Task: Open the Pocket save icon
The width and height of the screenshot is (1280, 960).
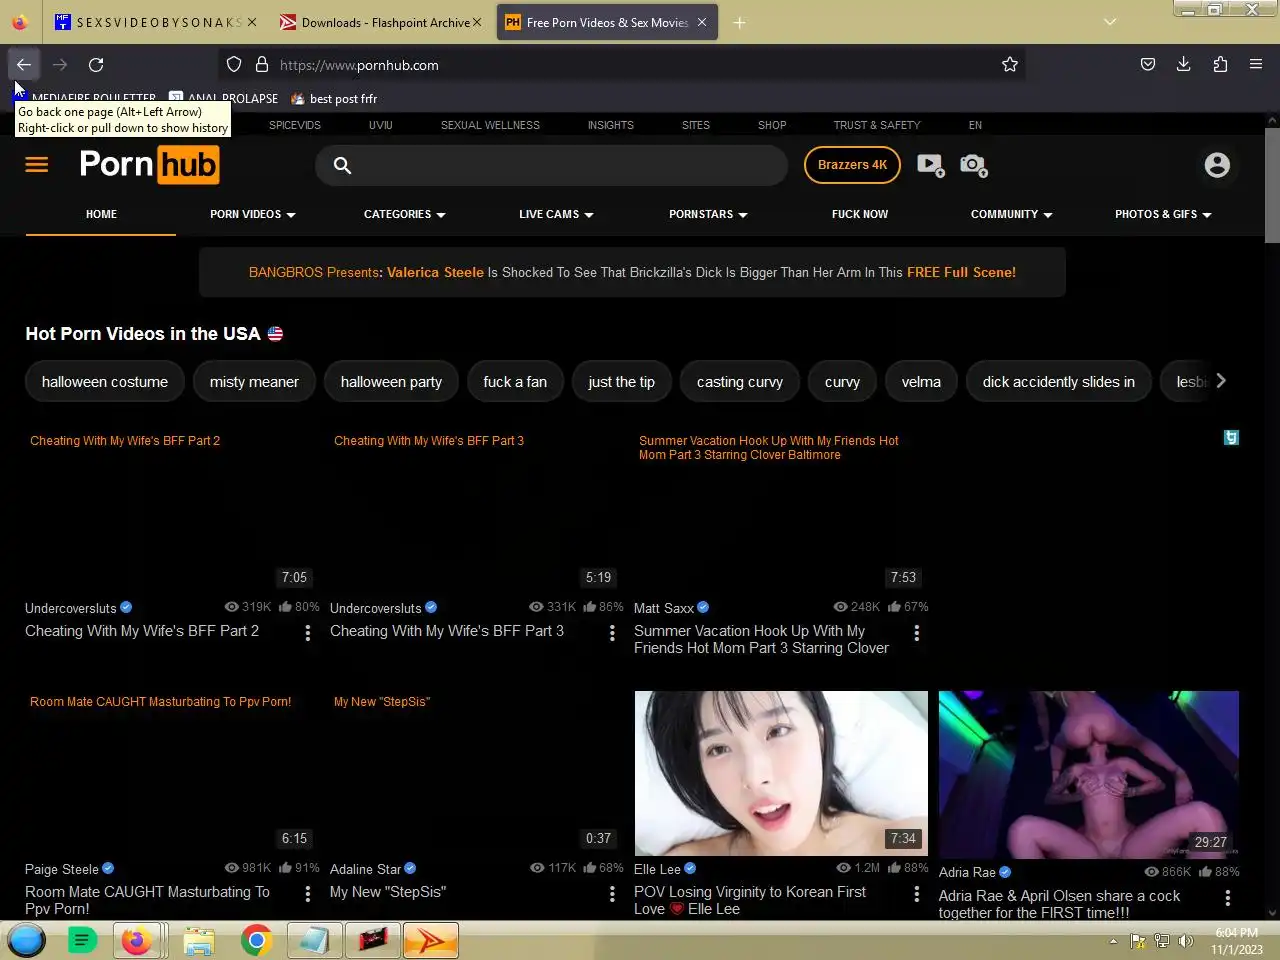Action: point(1148,64)
